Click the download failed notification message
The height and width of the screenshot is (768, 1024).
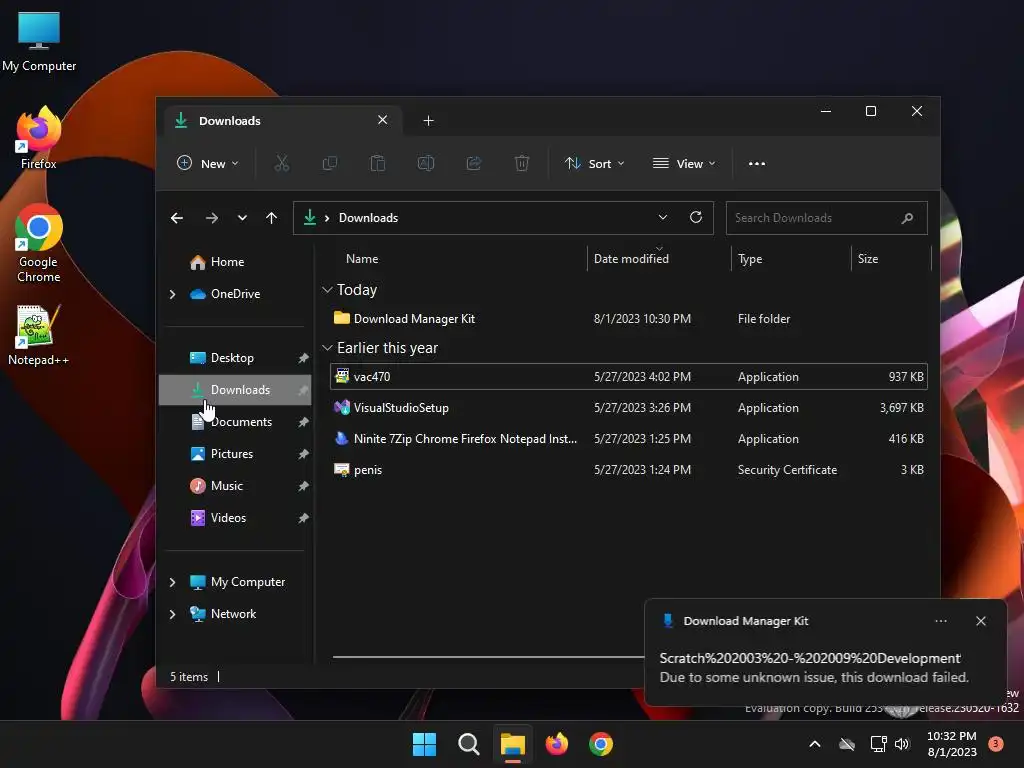pos(814,678)
